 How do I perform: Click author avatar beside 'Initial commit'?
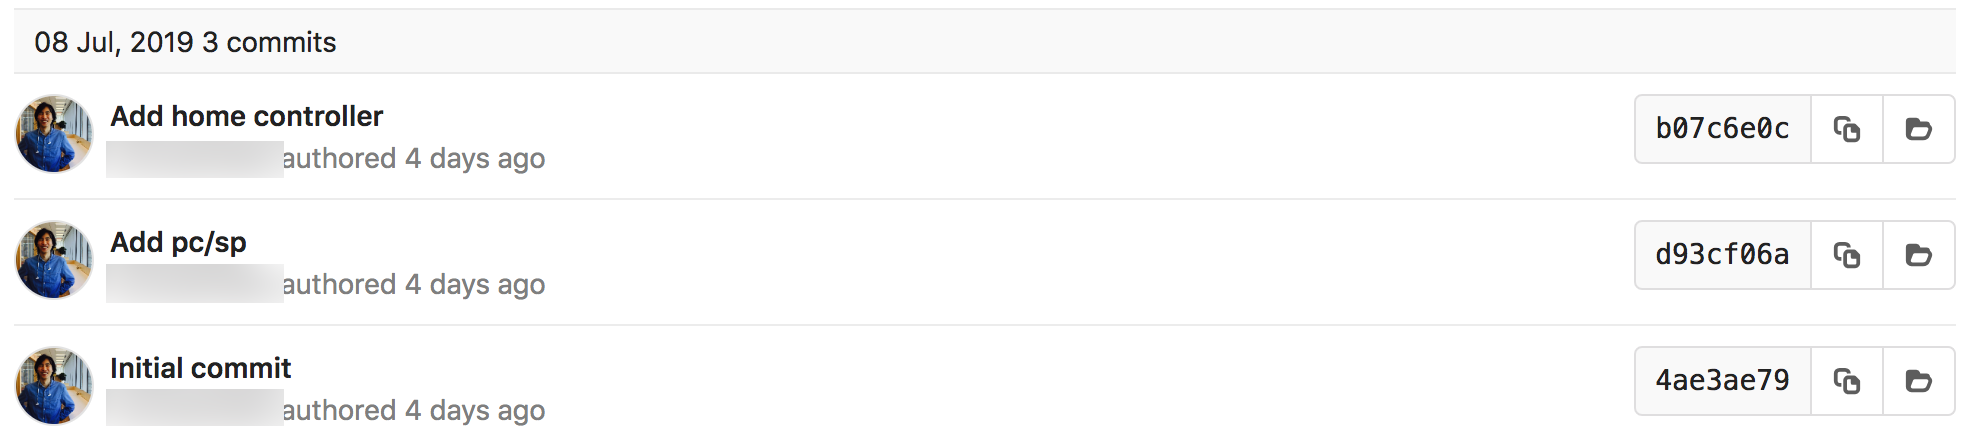[x=54, y=386]
